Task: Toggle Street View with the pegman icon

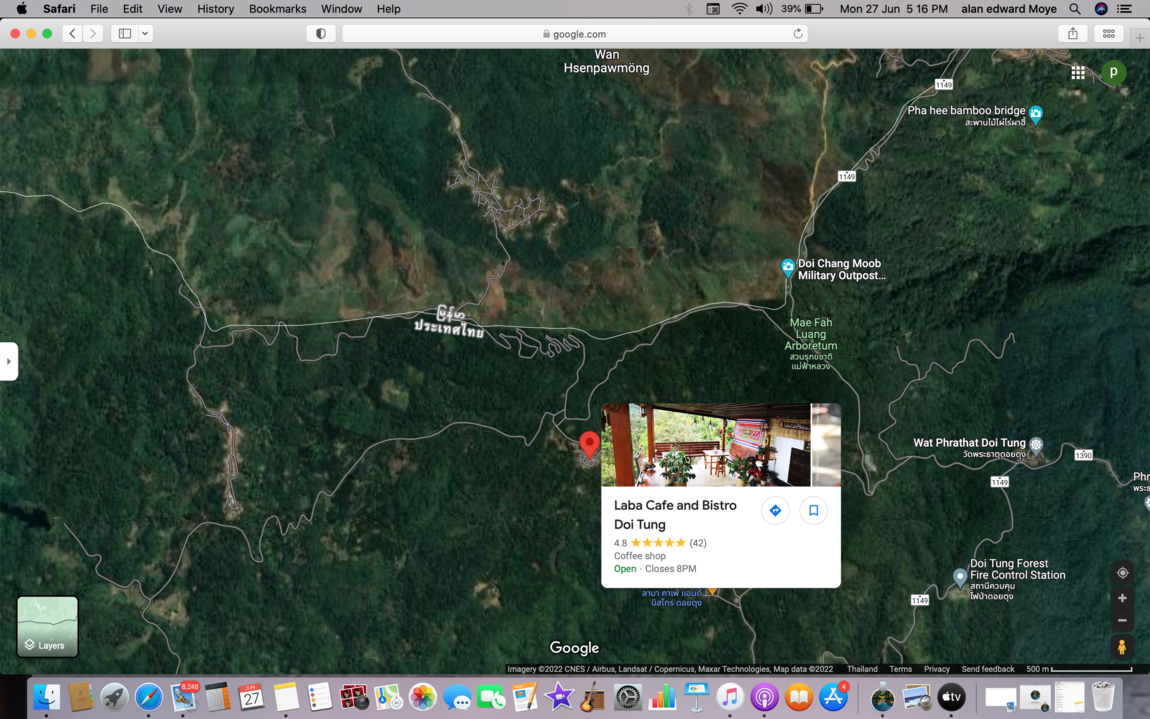Action: (x=1122, y=646)
